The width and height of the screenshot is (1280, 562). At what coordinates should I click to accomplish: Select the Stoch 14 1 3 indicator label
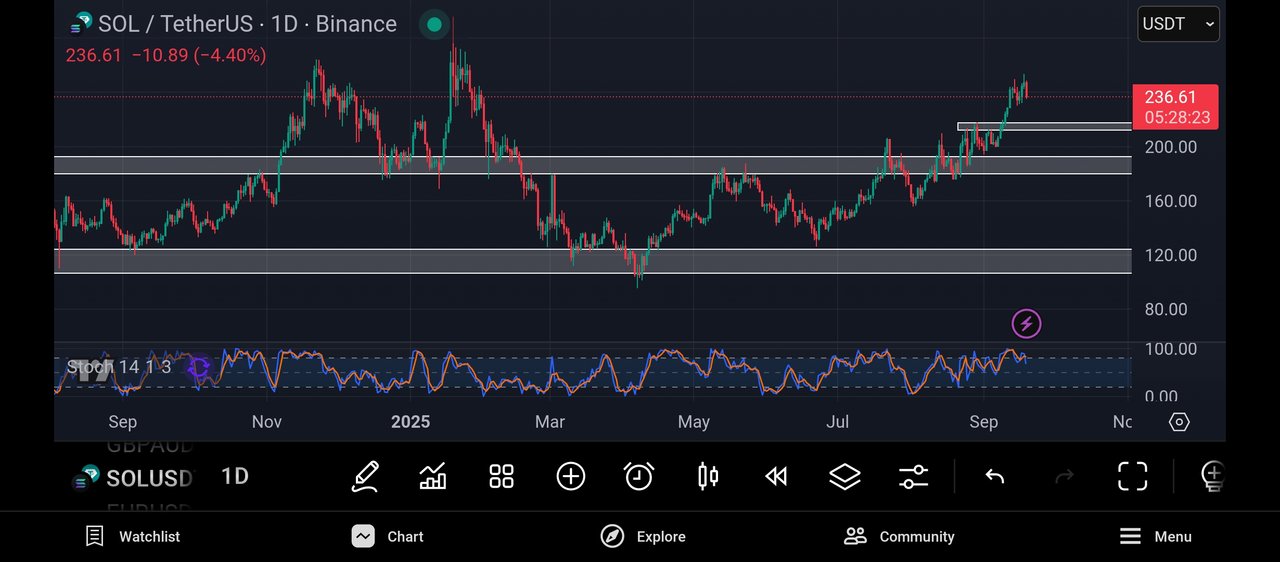(x=118, y=367)
